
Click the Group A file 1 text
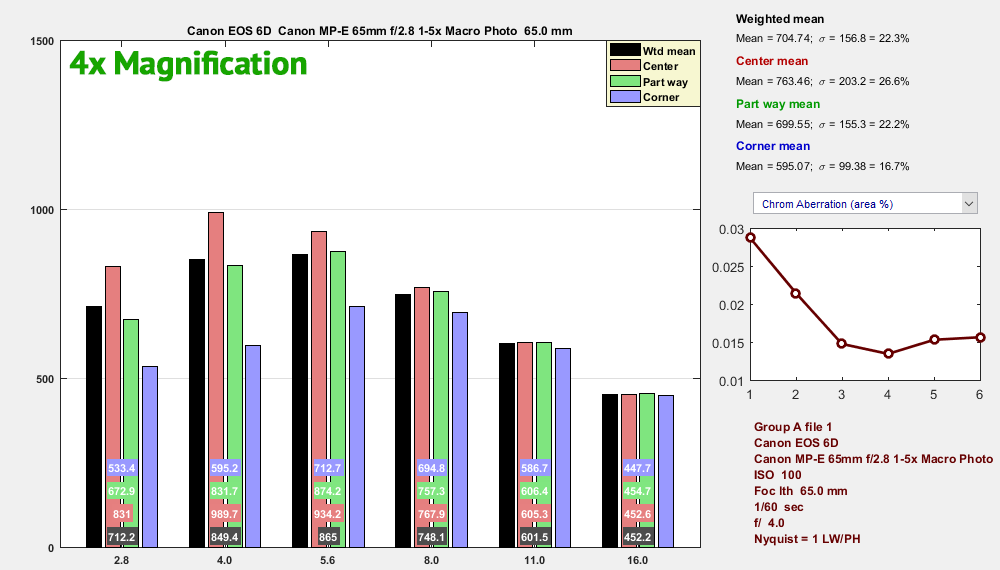point(793,427)
